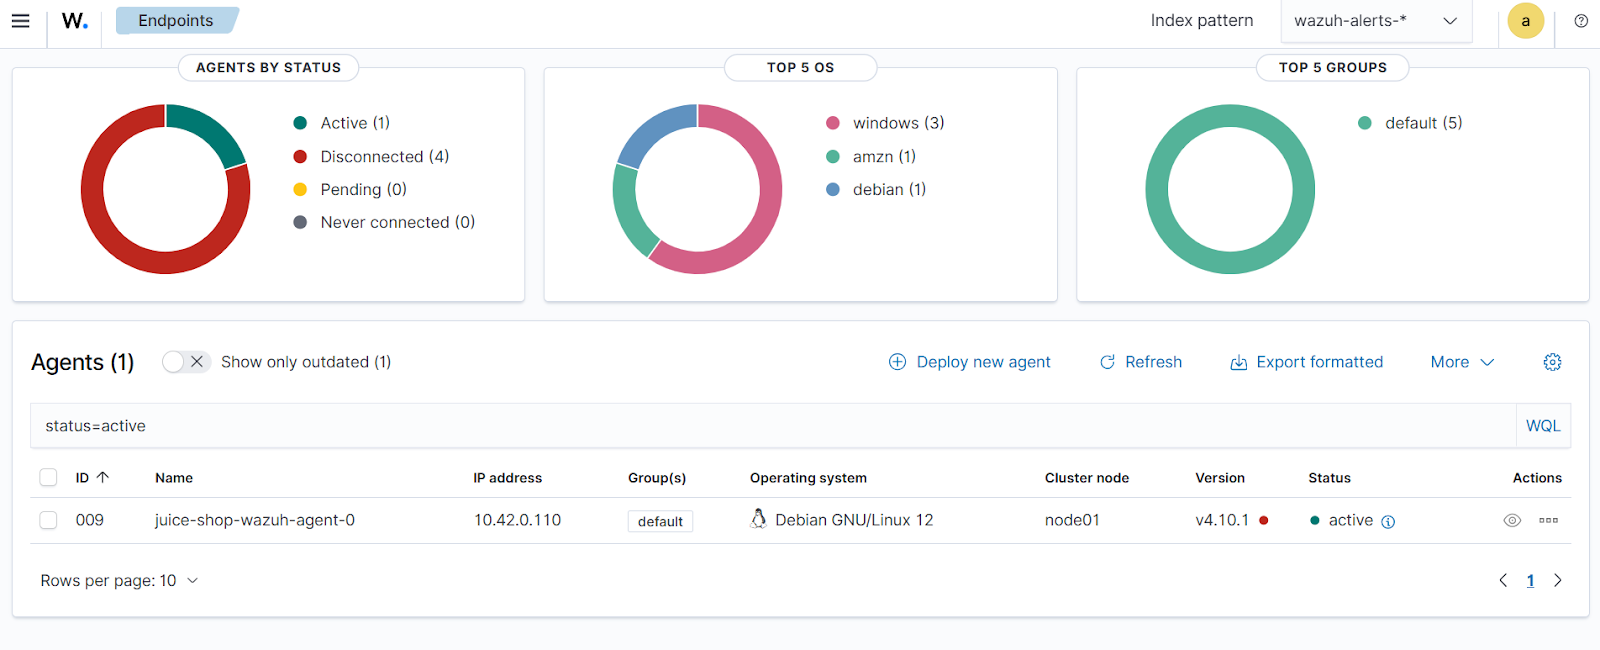1600x650 pixels.
Task: Click the info icon beside active status
Action: tap(1388, 521)
